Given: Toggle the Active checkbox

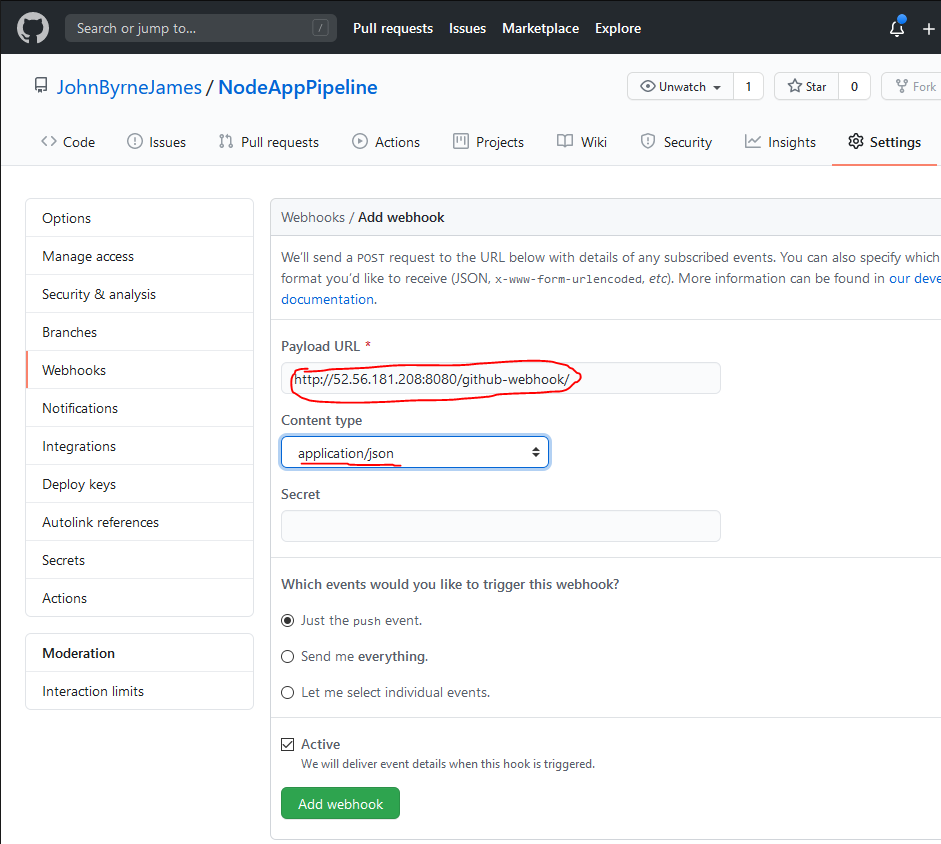Looking at the screenshot, I should 287,744.
